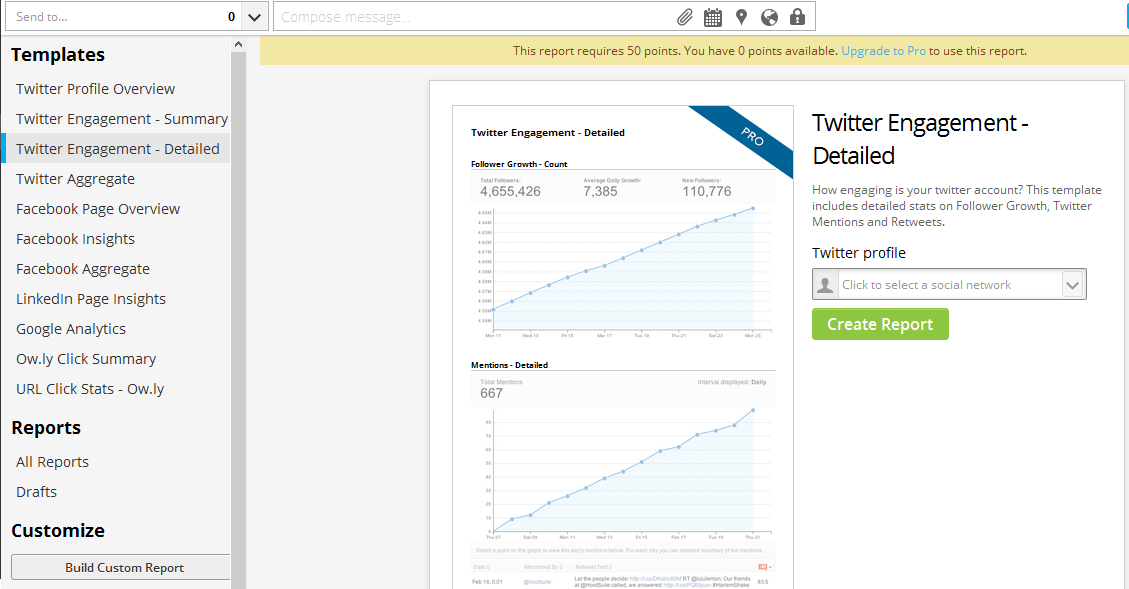Click the attachment paperclip icon
The image size is (1129, 589).
click(x=685, y=17)
